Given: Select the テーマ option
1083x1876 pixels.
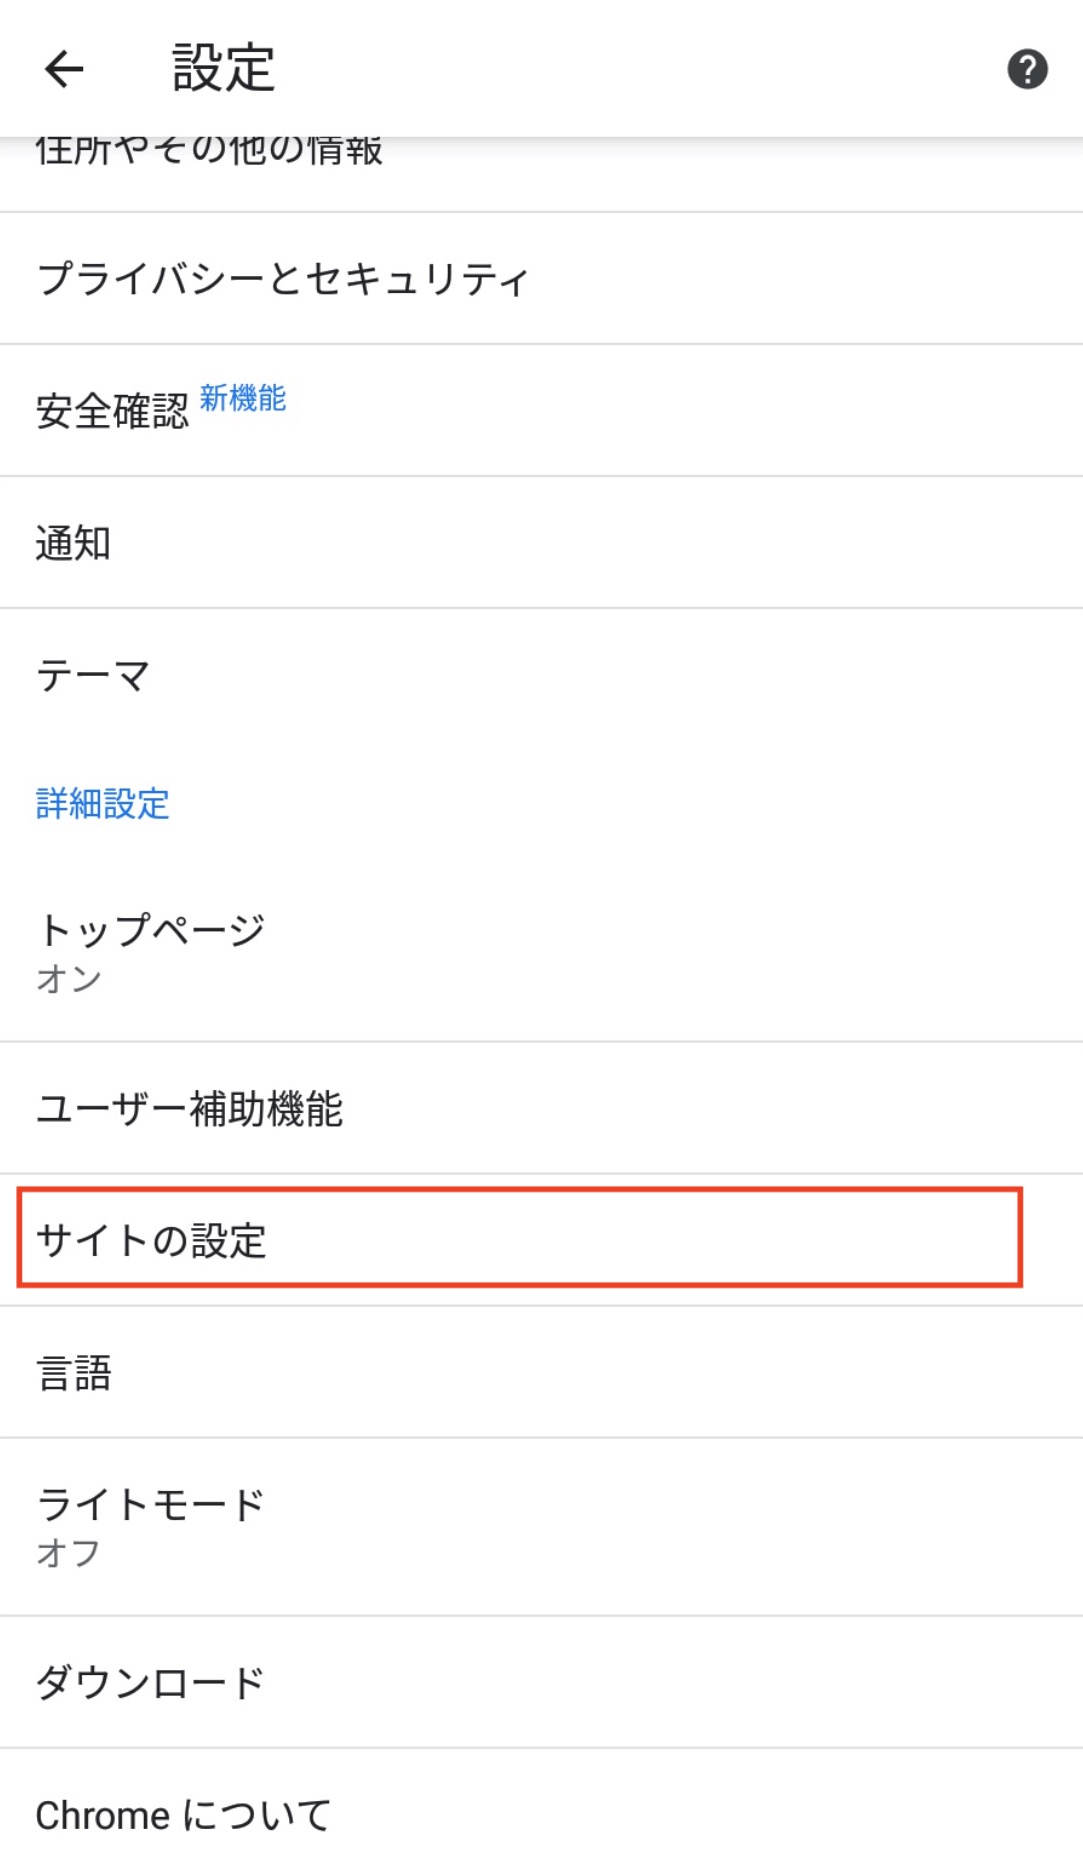Looking at the screenshot, I should [x=93, y=675].
